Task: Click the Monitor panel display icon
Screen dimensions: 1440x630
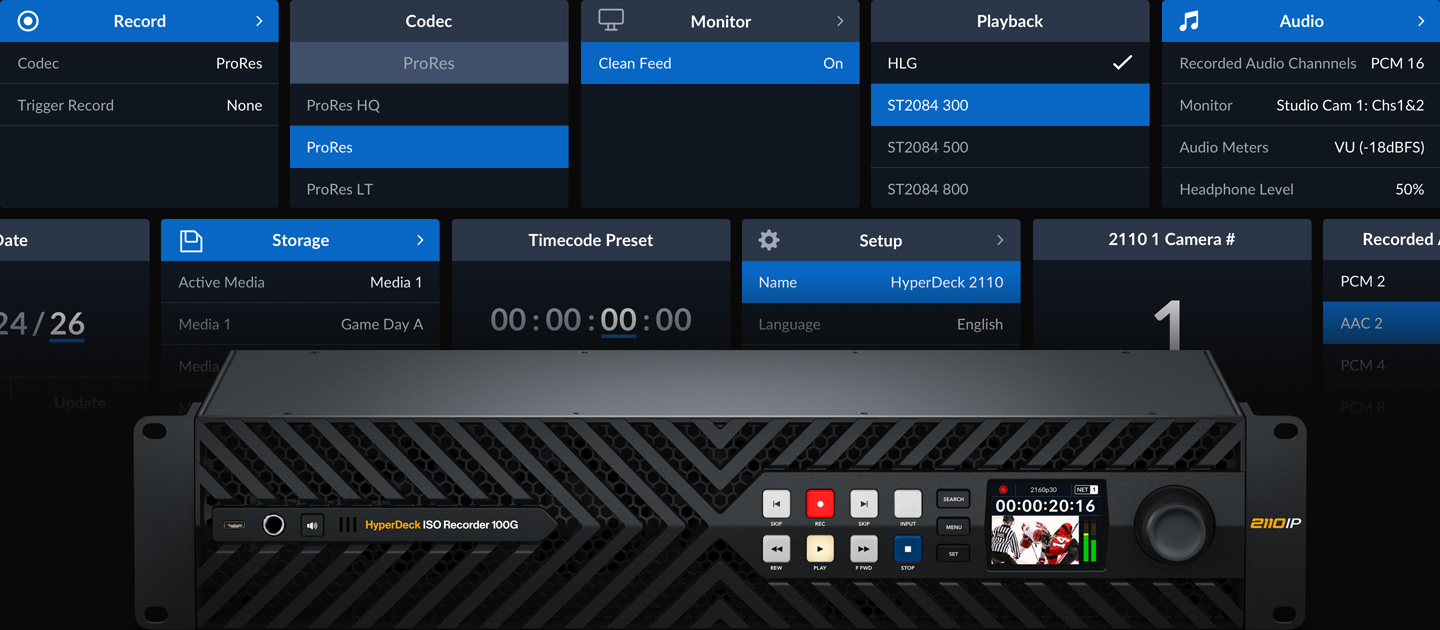Action: tap(611, 19)
